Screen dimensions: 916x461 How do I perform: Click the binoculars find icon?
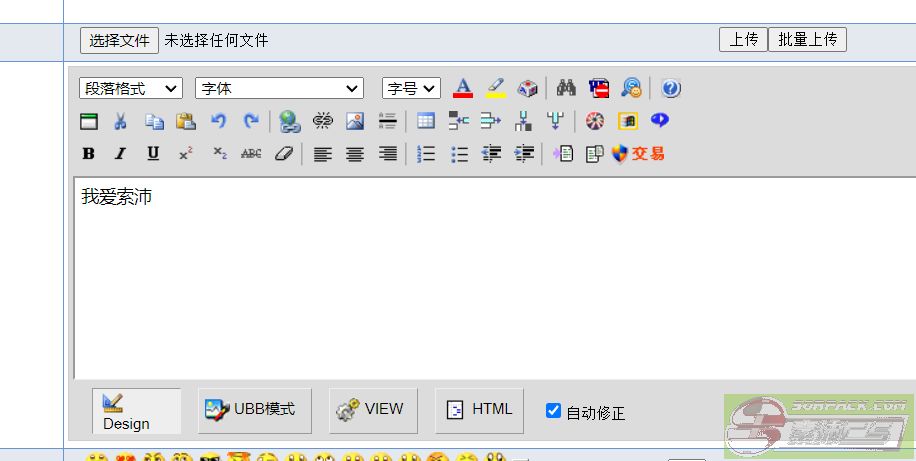coord(566,88)
